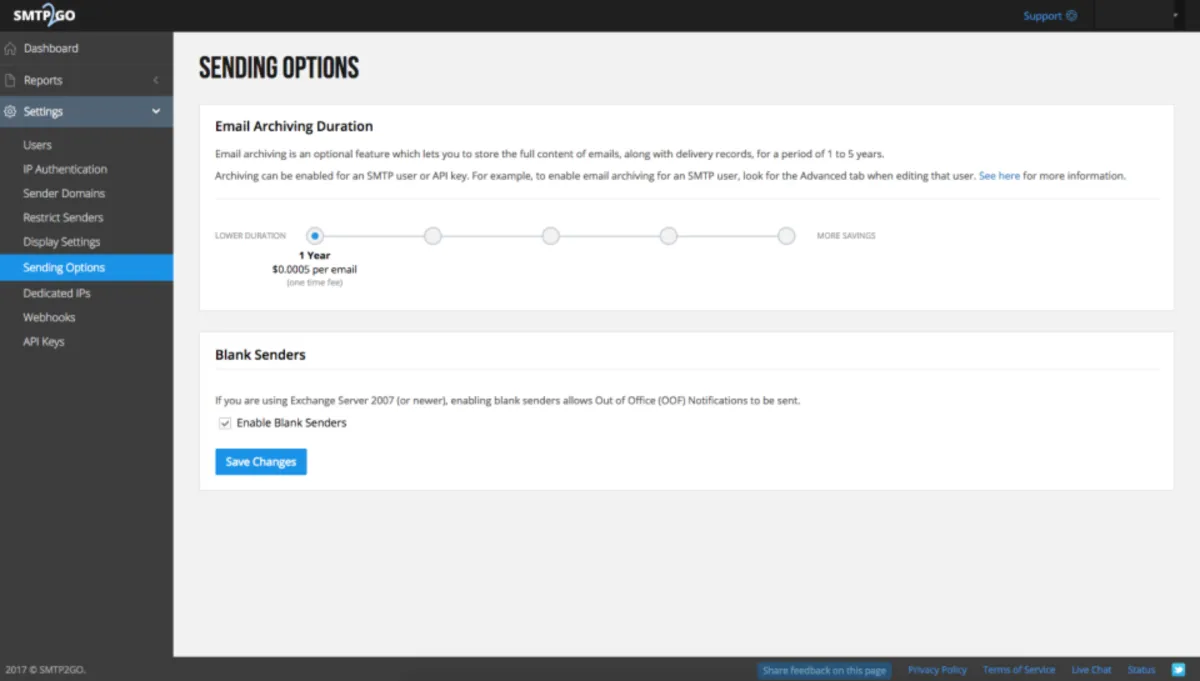The image size is (1200, 681).
Task: Select the middle archiving duration stop
Action: point(551,236)
